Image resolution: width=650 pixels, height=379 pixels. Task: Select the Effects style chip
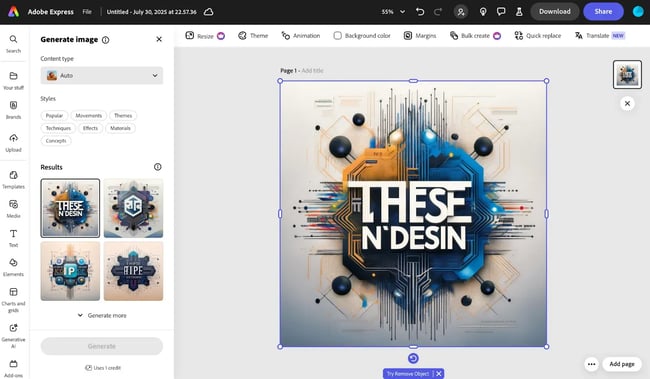[90, 128]
